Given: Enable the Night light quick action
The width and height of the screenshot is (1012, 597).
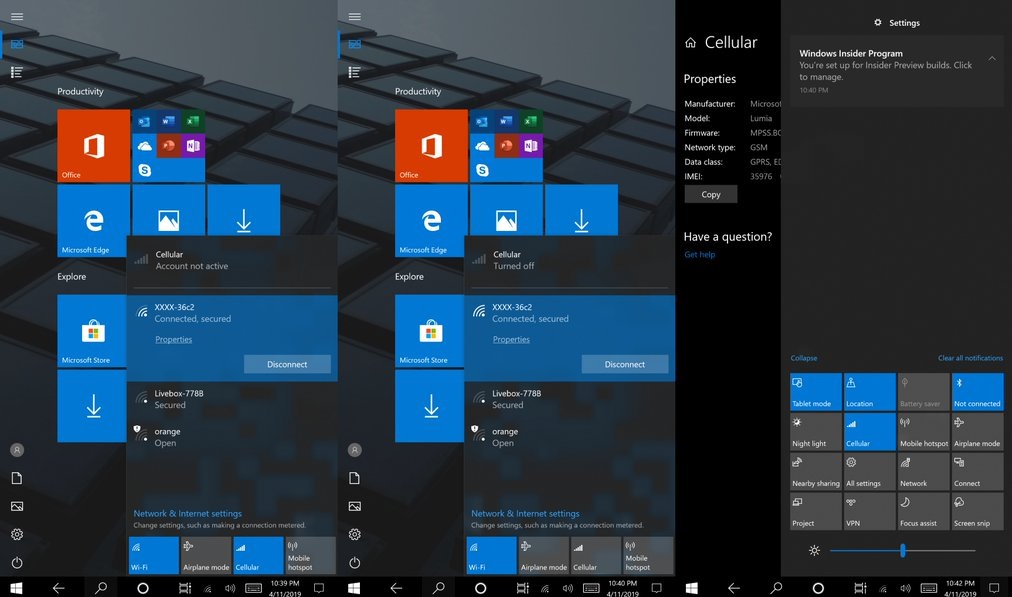Looking at the screenshot, I should (816, 431).
